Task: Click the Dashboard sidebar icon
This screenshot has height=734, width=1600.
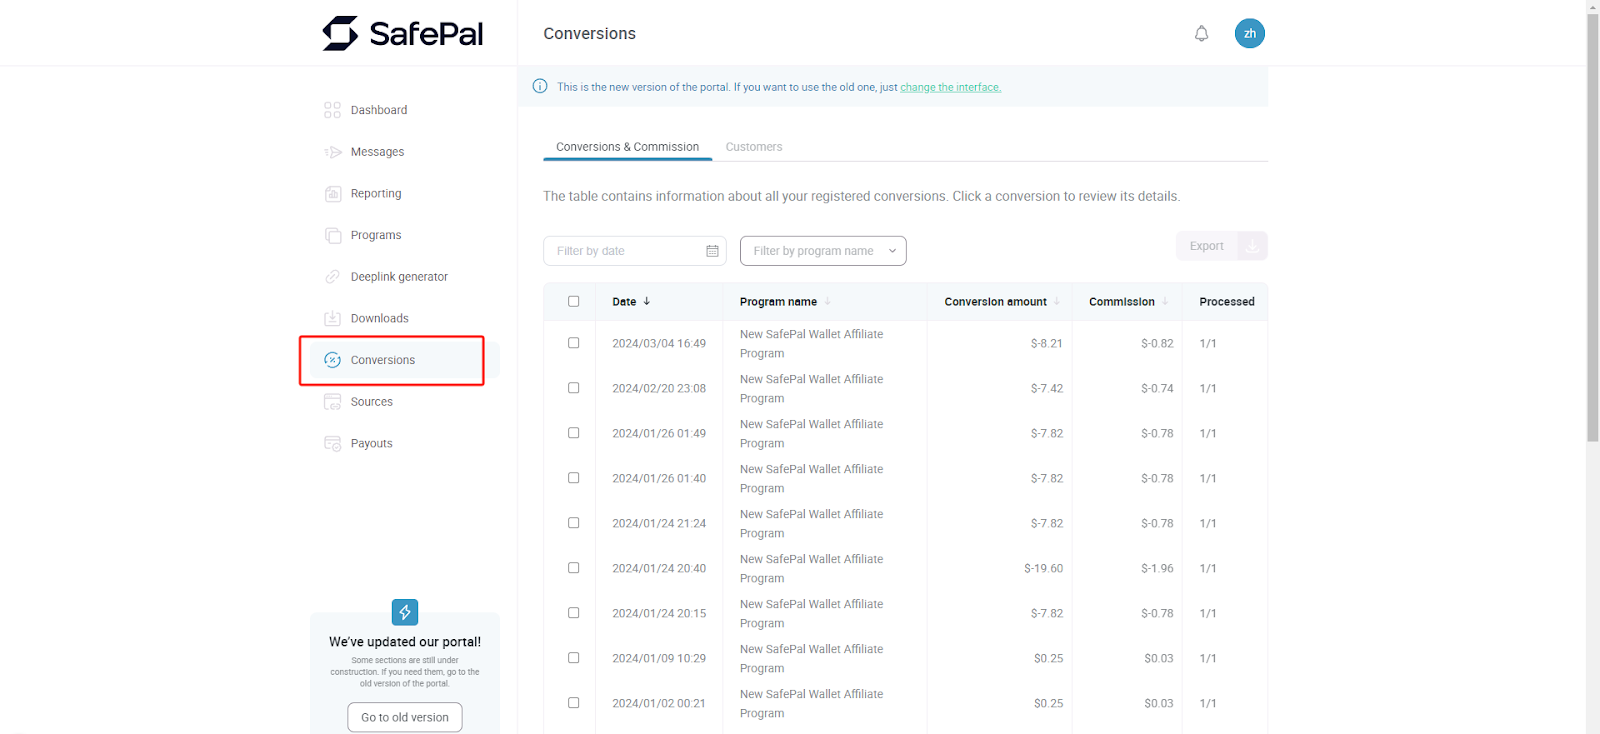Action: (333, 110)
